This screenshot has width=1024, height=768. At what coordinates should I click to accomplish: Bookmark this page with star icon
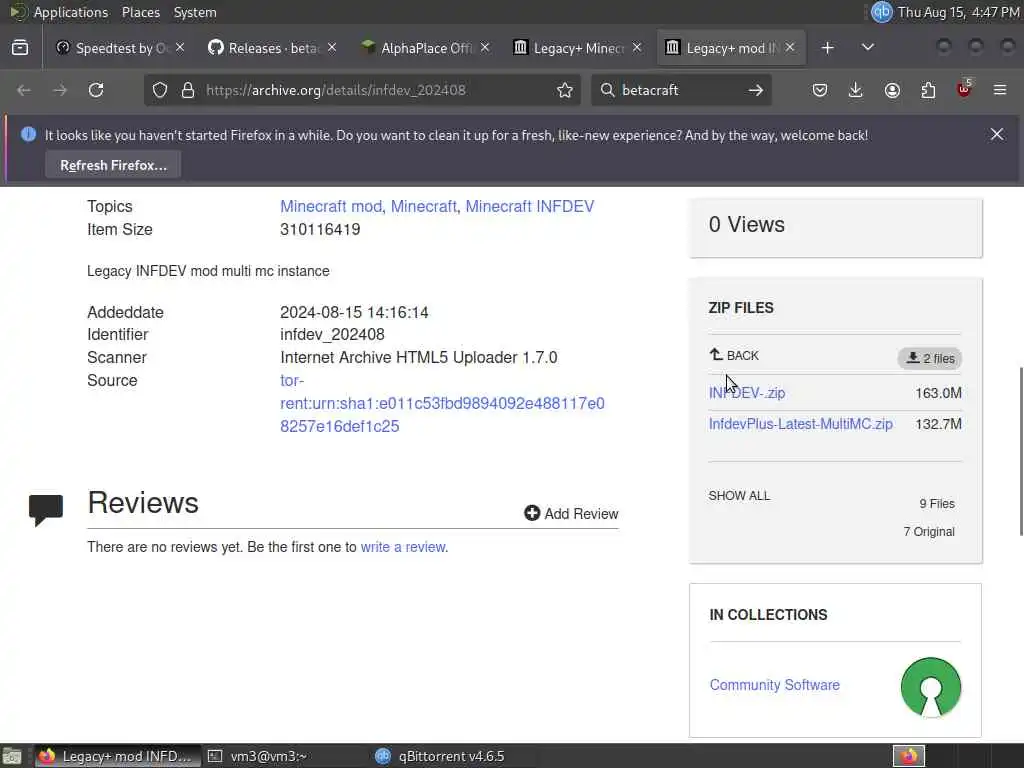[x=565, y=90]
